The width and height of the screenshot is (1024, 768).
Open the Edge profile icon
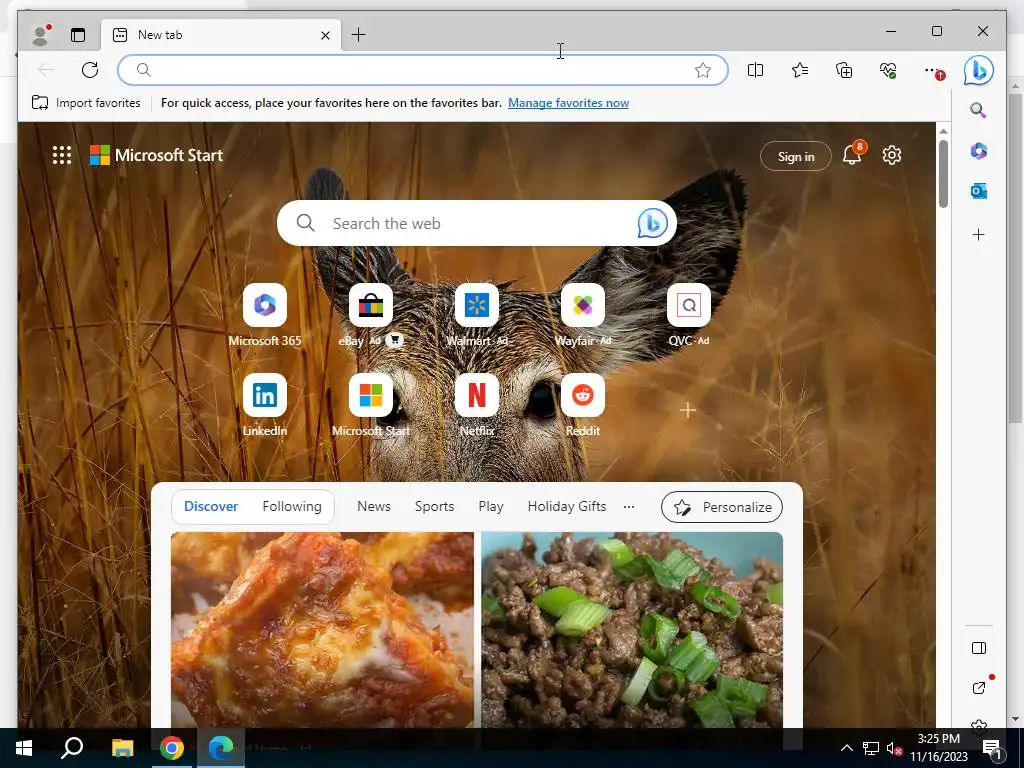click(x=41, y=35)
